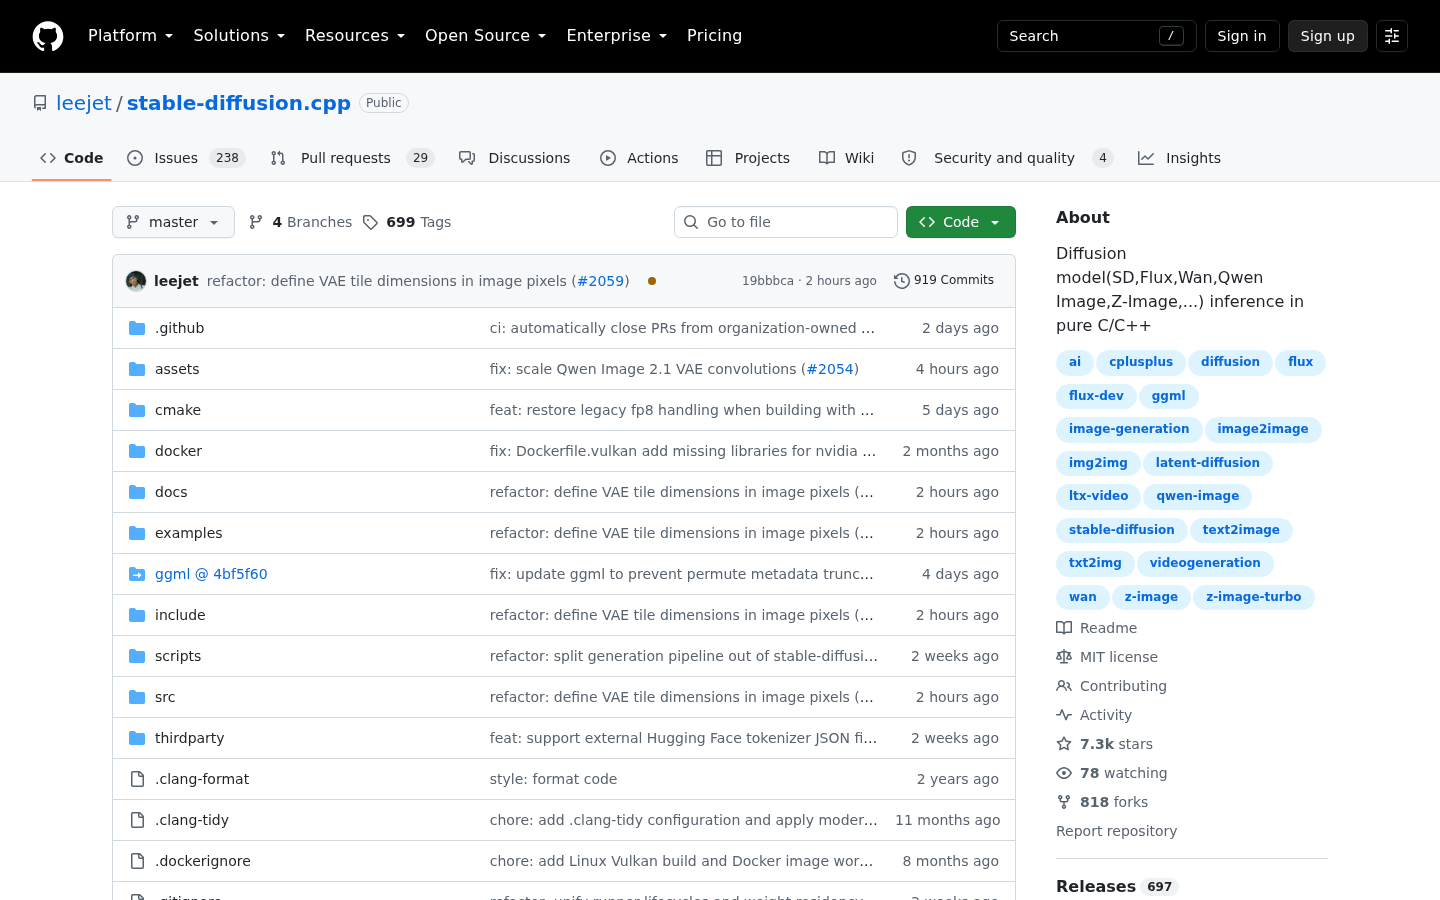Viewport: 1440px width, 900px height.
Task: Click the Readme book icon
Action: click(x=1064, y=628)
